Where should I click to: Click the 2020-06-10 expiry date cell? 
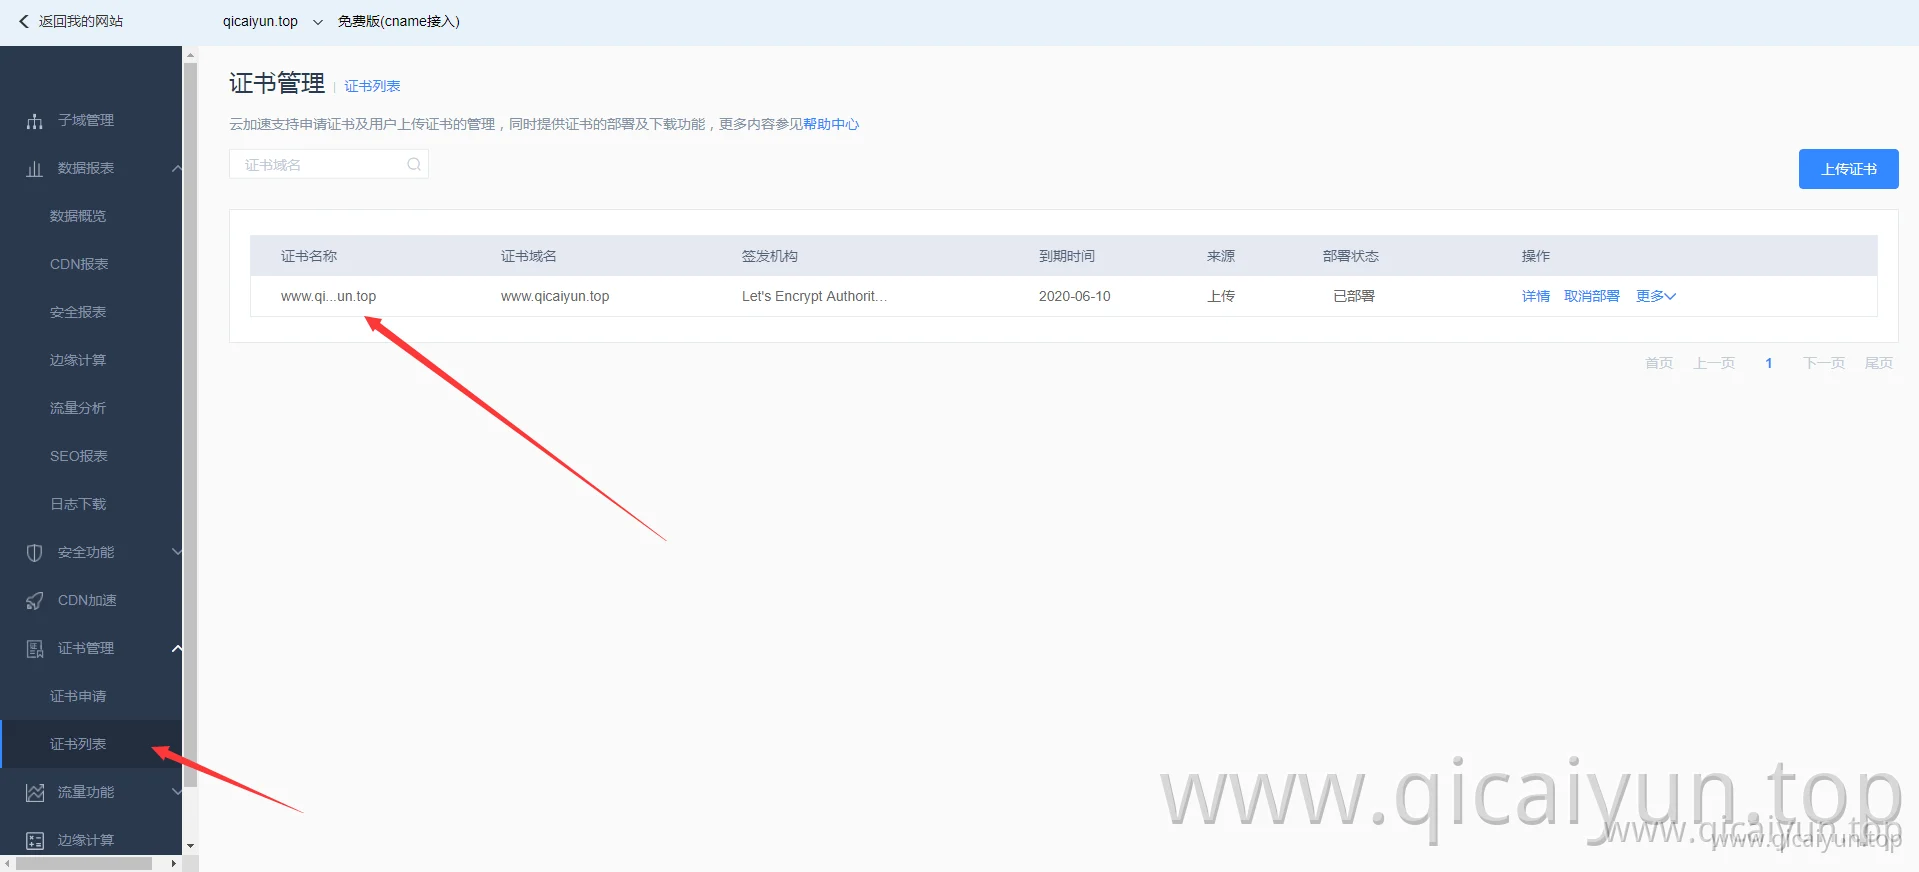coord(1075,296)
